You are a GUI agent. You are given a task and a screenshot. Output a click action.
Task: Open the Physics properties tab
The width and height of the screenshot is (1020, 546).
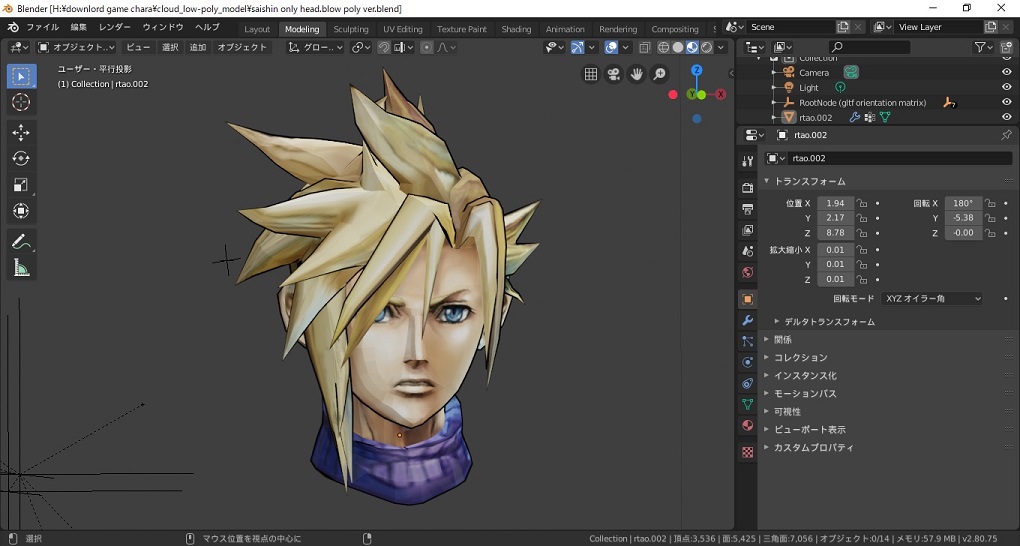(x=747, y=362)
